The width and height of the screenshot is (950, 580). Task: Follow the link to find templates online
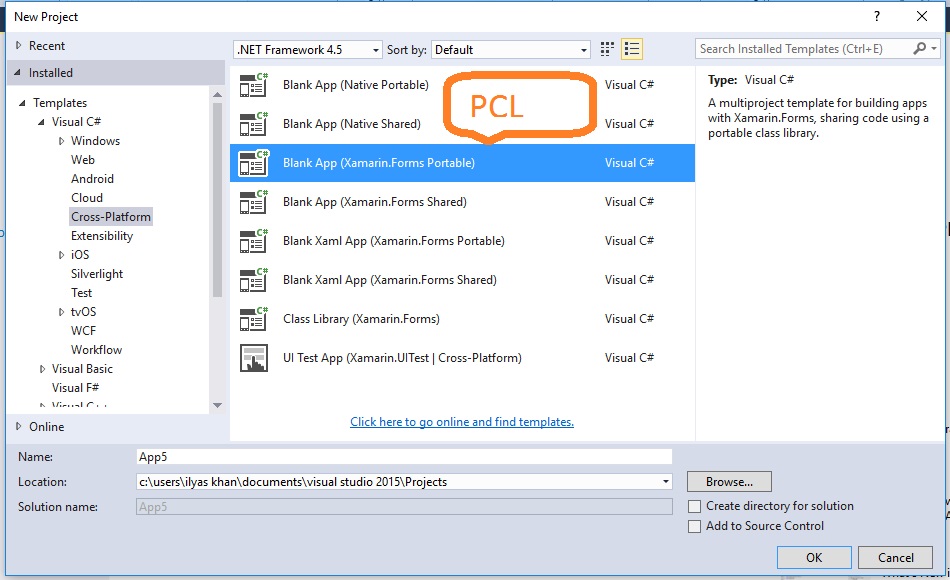[x=461, y=421]
